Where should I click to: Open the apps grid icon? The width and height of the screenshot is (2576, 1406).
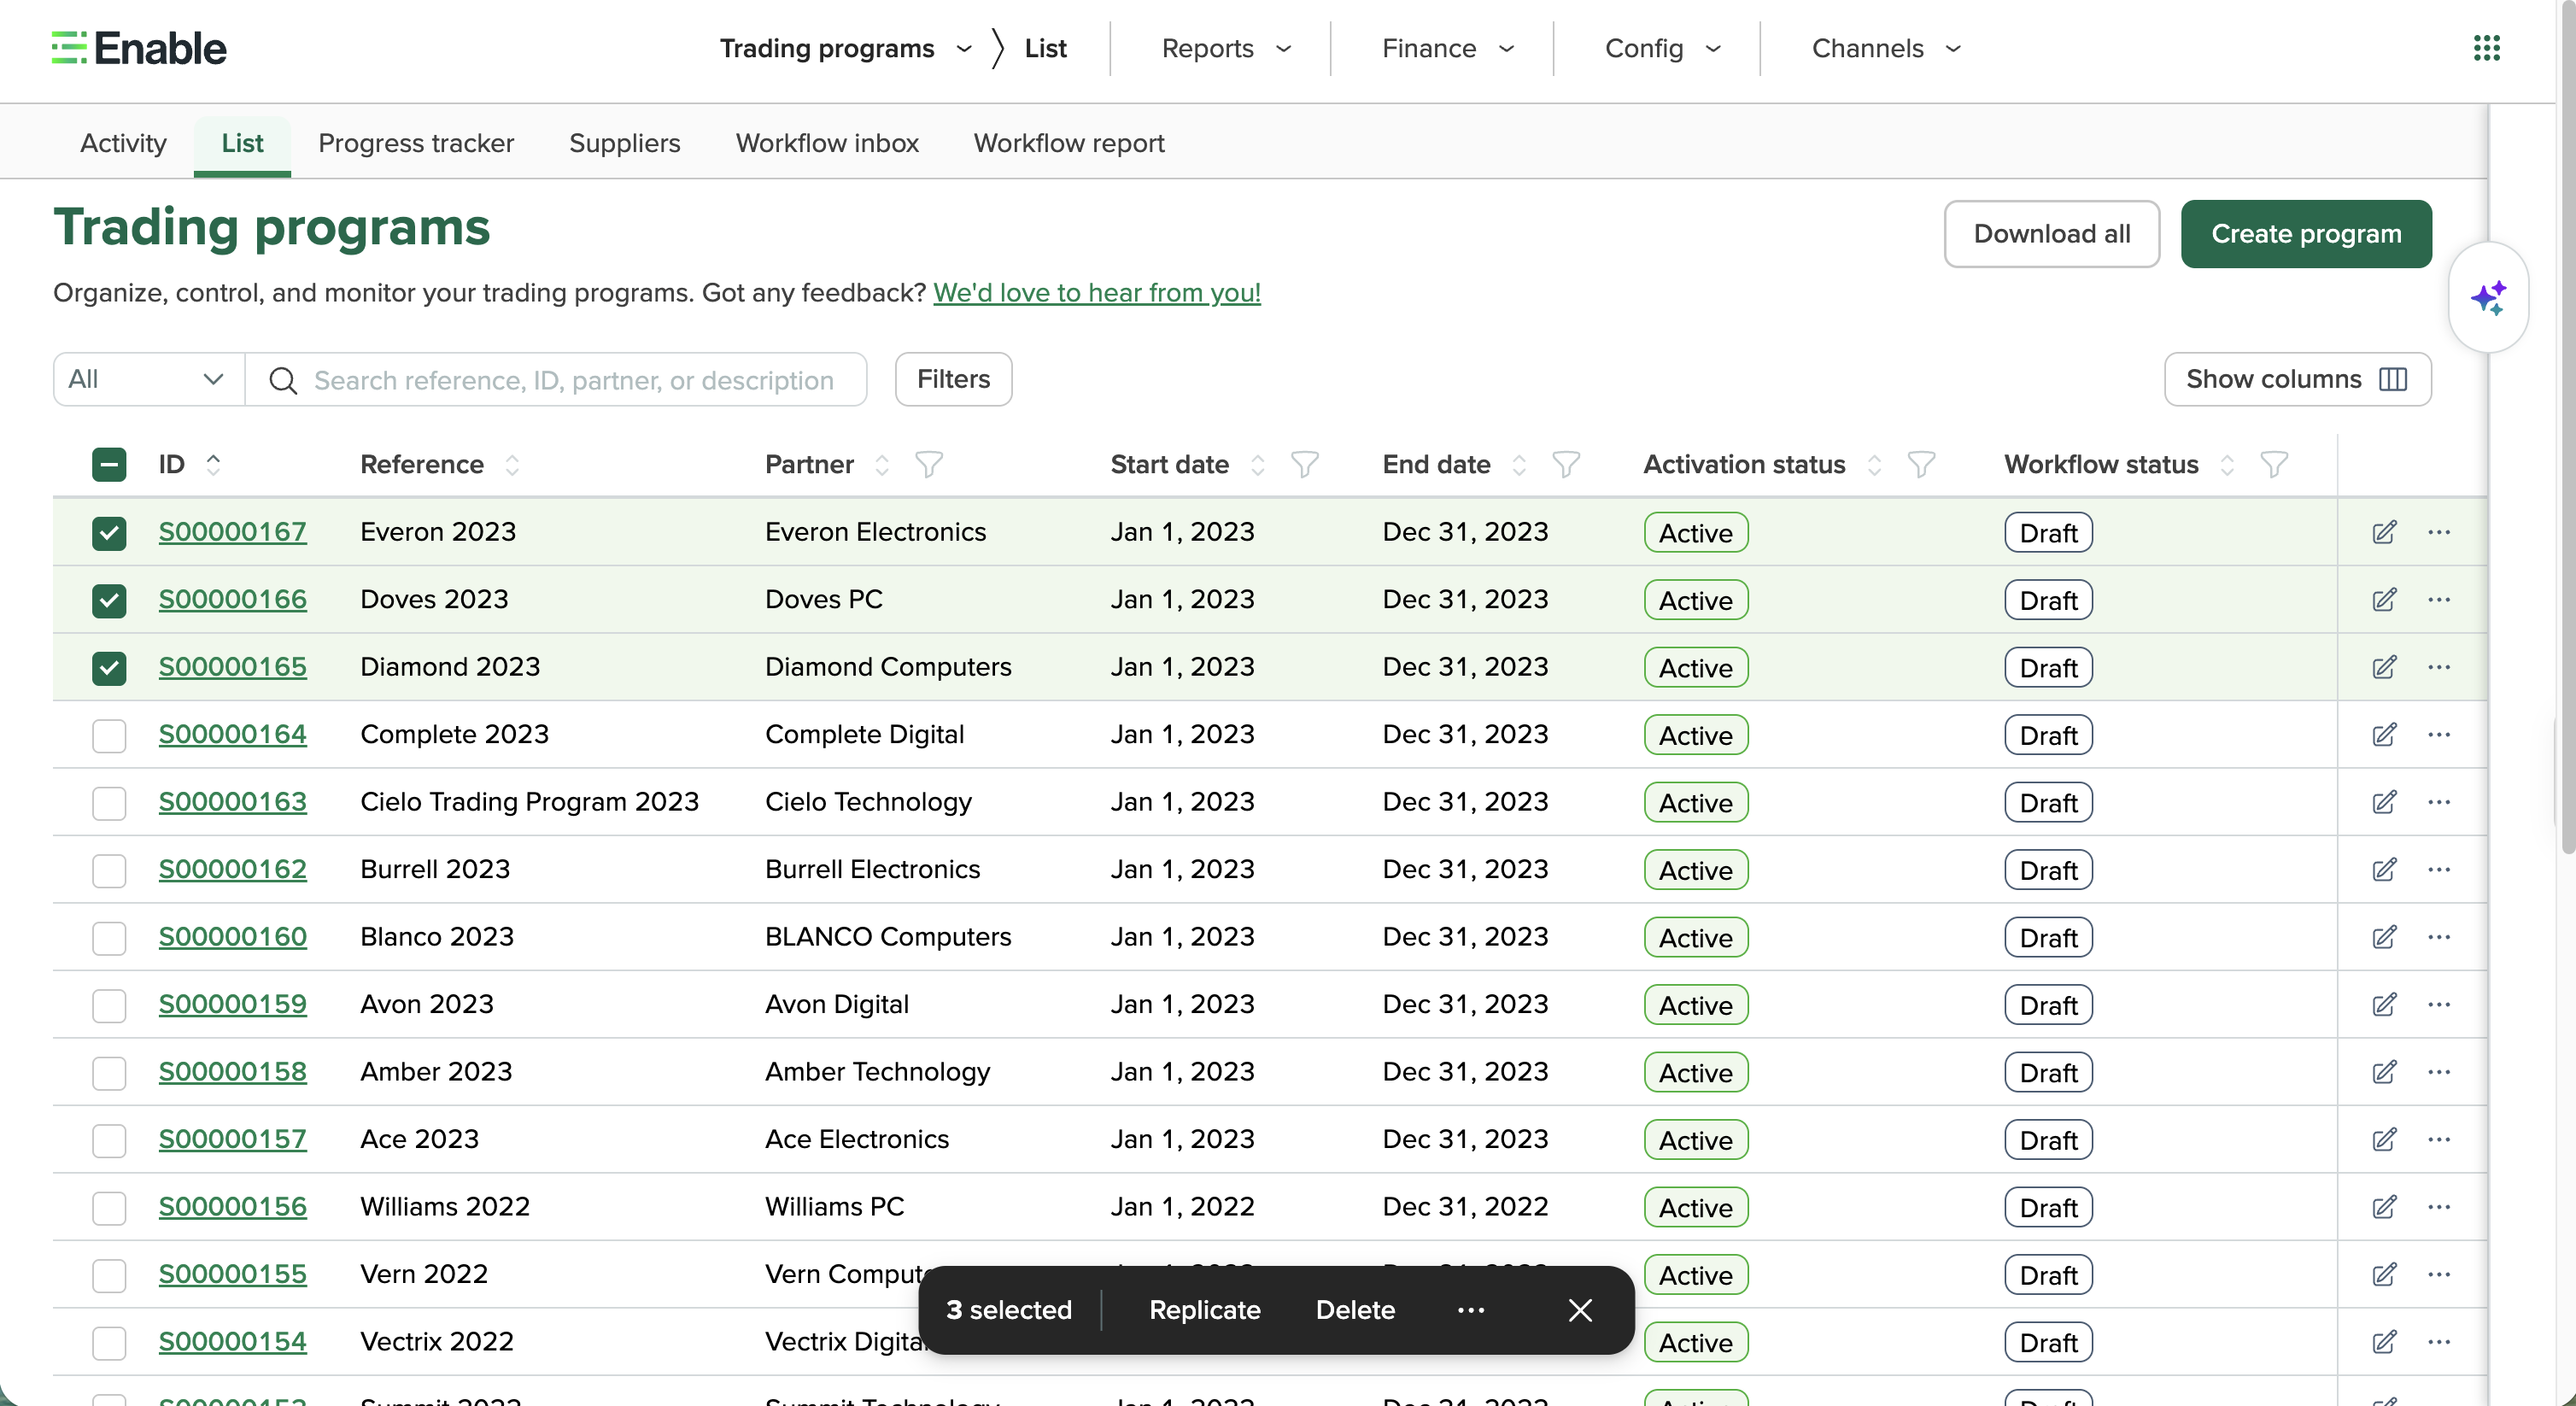pos(2486,48)
